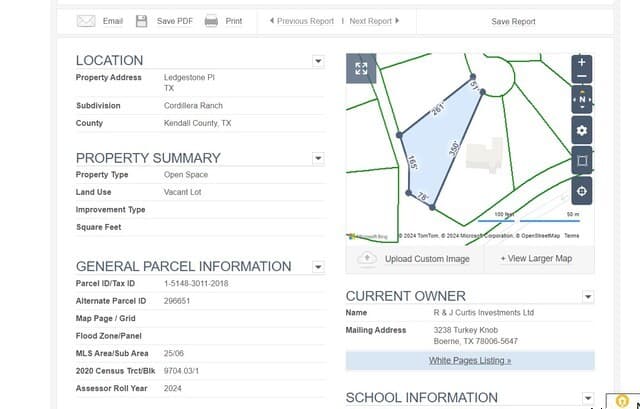
Task: Click parcel ID 1-5148-3011-2018
Action: pyautogui.click(x=196, y=284)
